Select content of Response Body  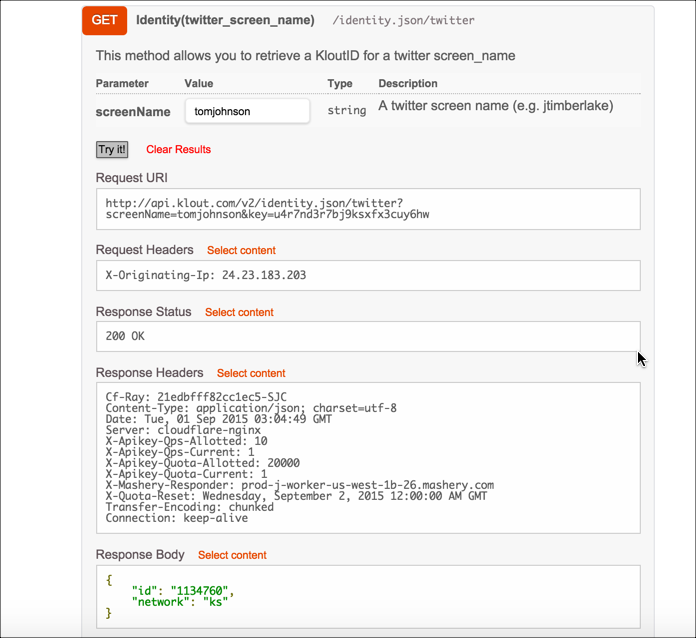[232, 555]
